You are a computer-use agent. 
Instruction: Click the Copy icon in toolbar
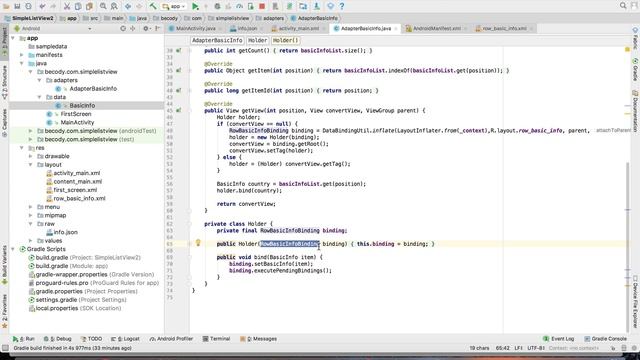(78, 6)
